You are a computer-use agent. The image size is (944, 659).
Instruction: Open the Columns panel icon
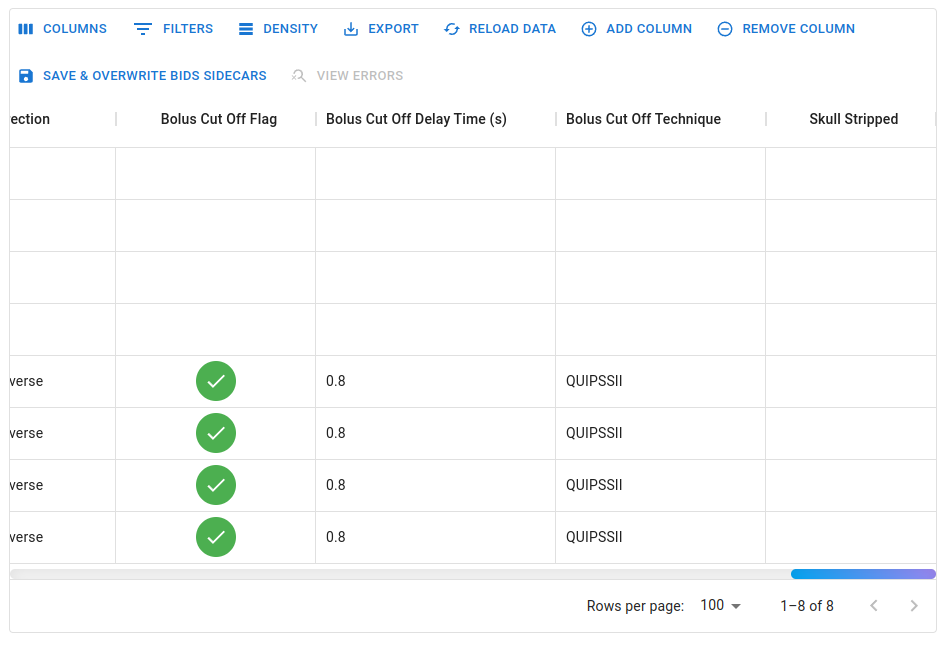coord(26,29)
